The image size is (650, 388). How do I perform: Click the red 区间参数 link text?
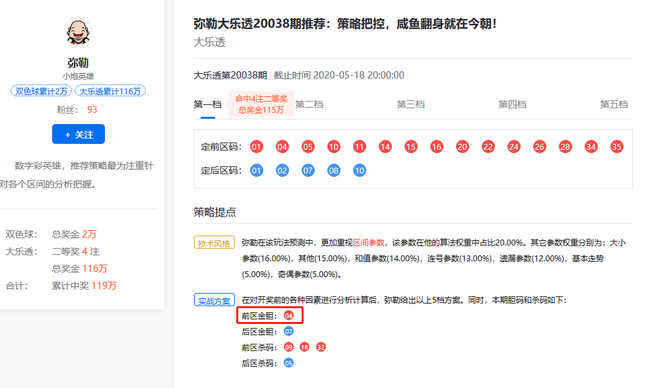tap(369, 242)
